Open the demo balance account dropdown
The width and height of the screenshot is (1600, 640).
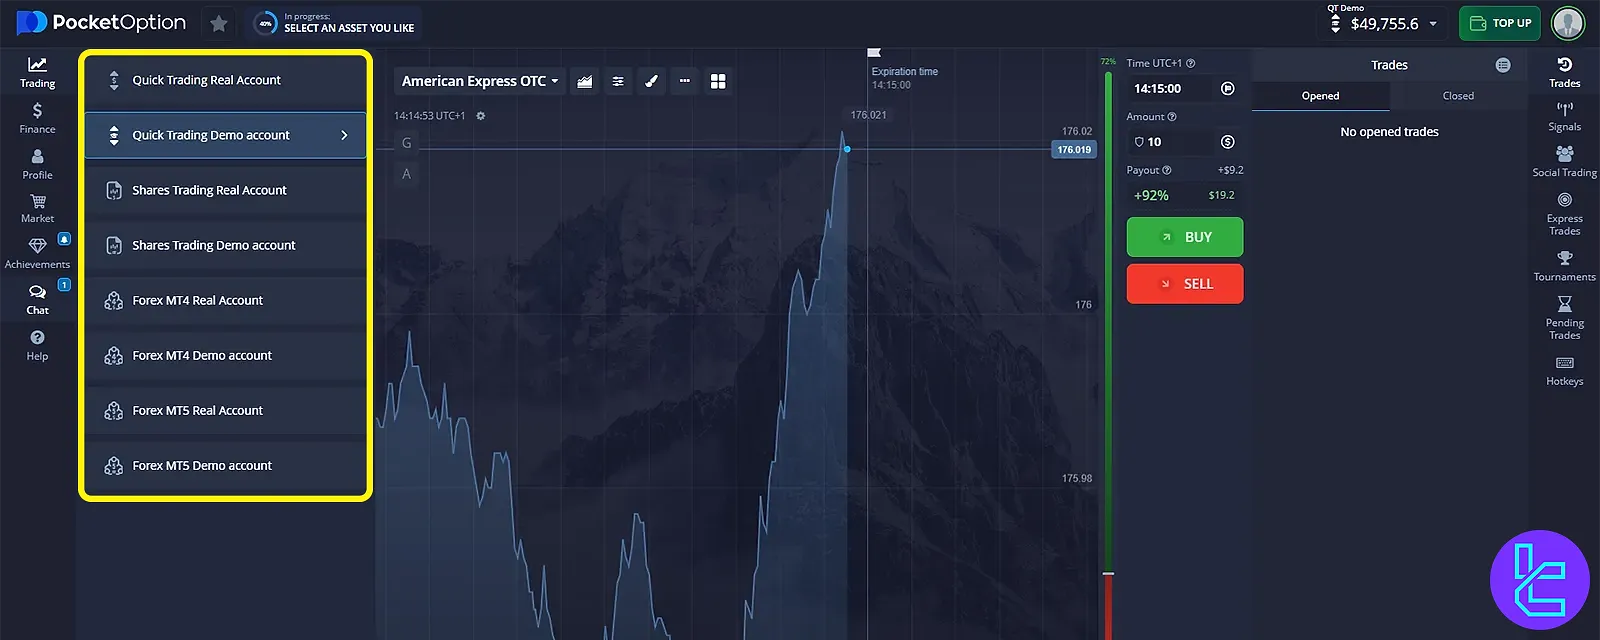coord(1384,23)
